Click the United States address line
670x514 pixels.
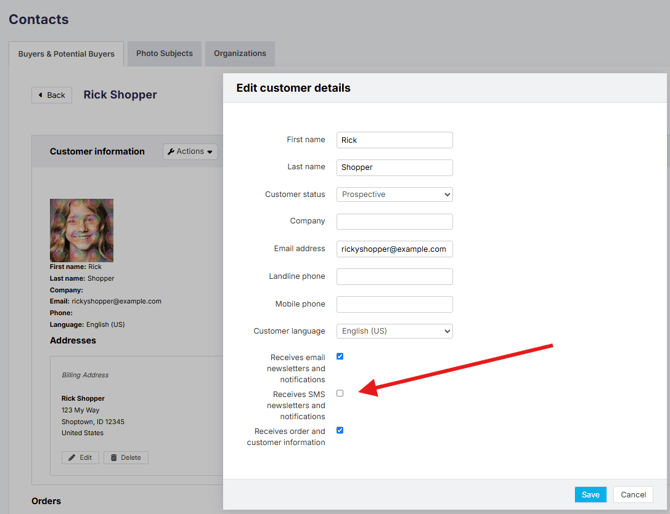[x=82, y=433]
